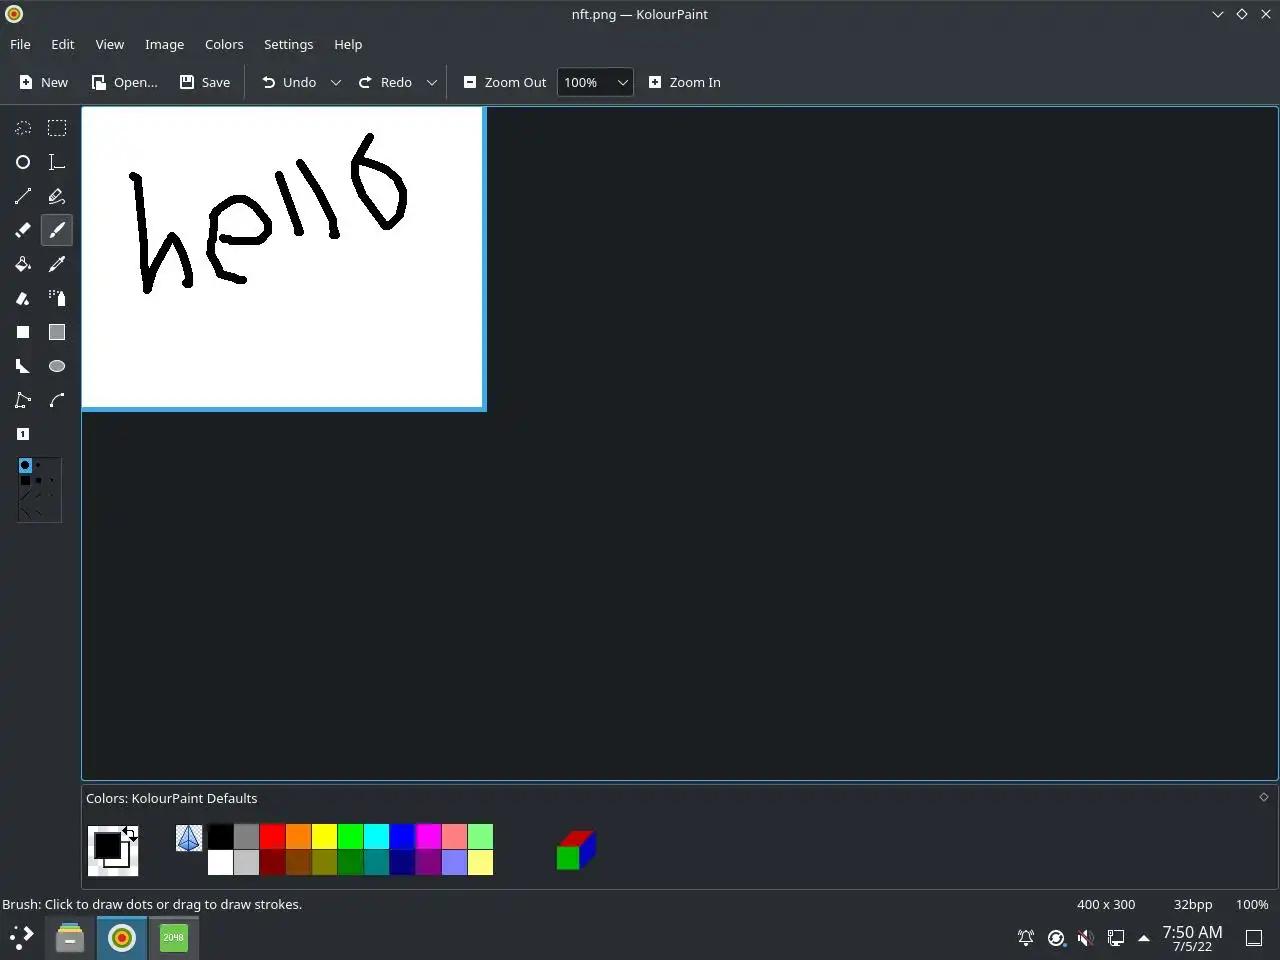The image size is (1280, 960).
Task: Click Zoom Out in the toolbar
Action: point(505,82)
